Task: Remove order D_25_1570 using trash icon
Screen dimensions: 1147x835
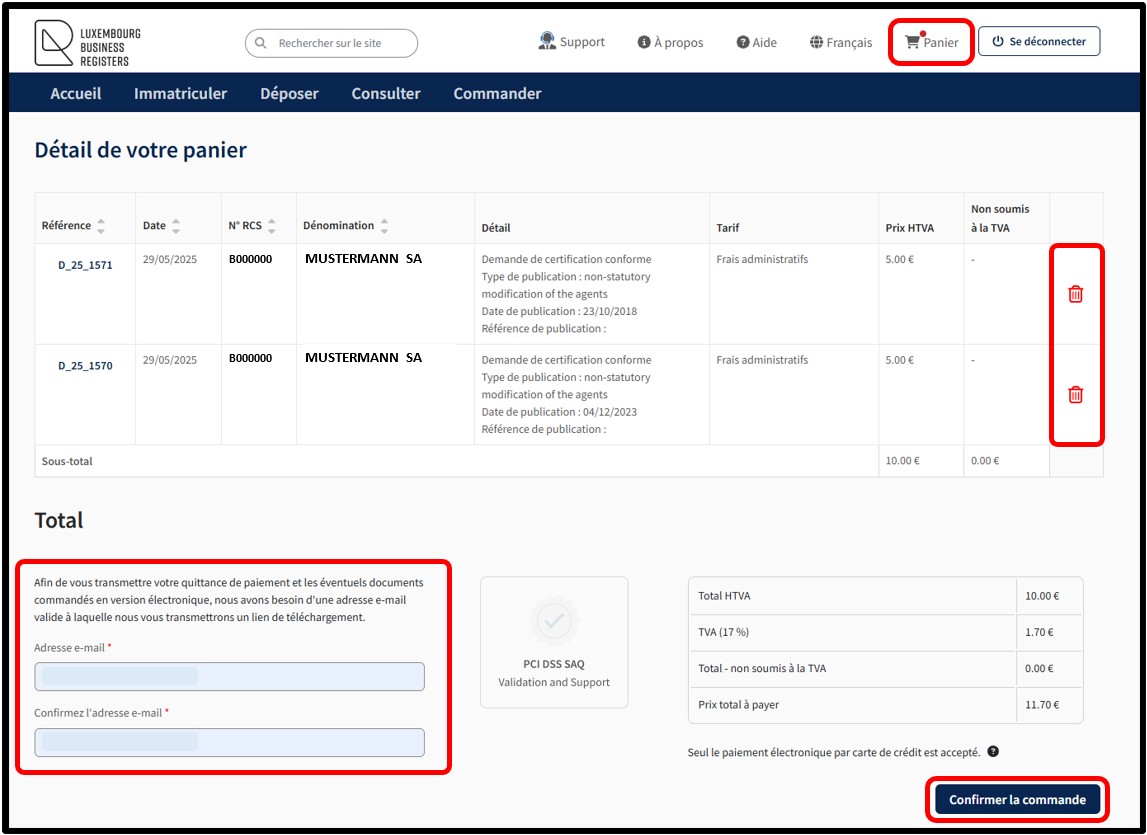Action: (x=1075, y=394)
